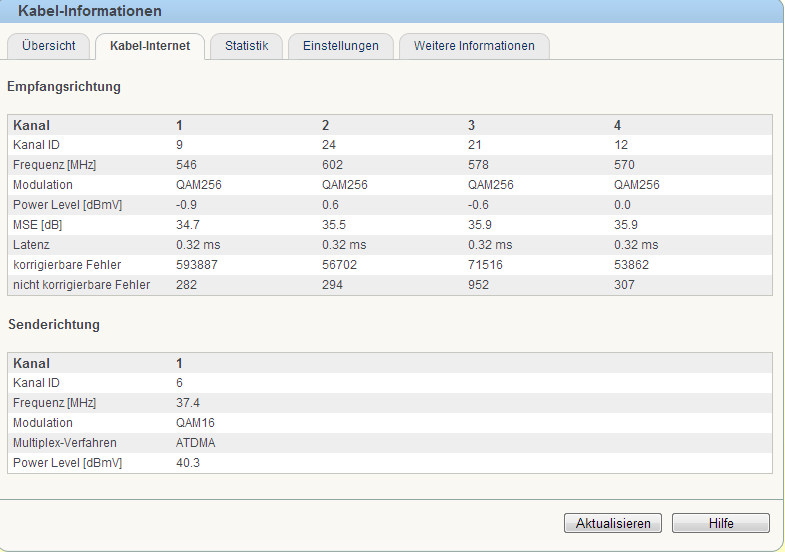Click Kanal ID value 21
The width and height of the screenshot is (785, 552).
[475, 145]
